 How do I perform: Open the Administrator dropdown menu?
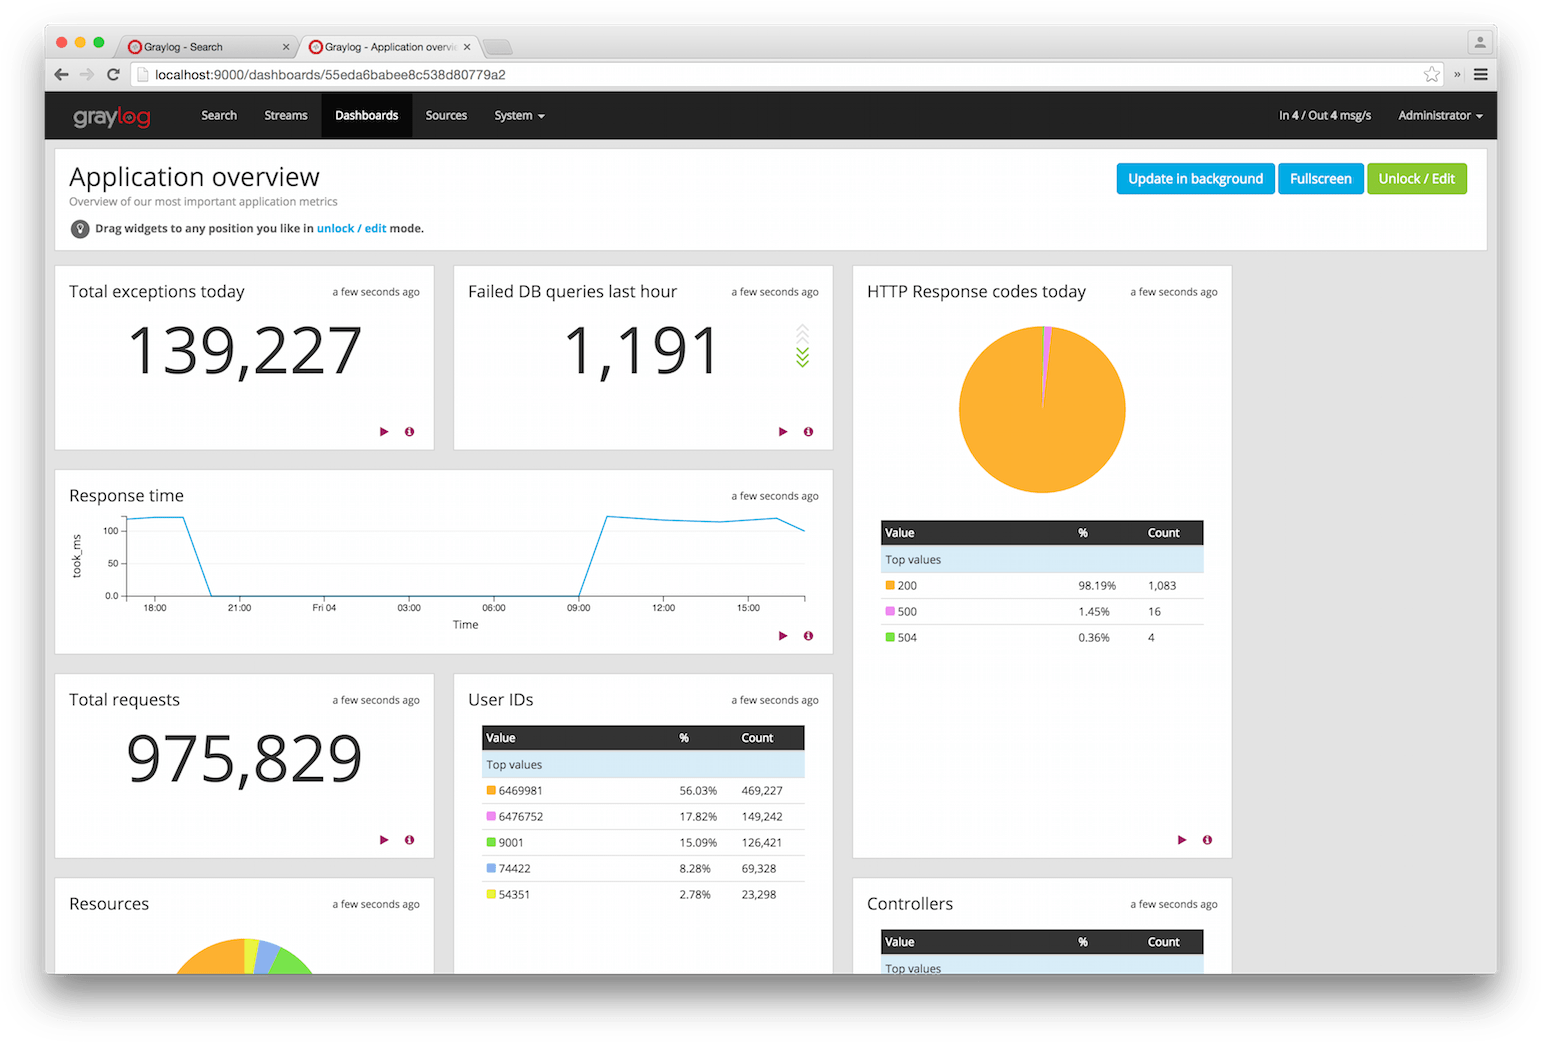[1440, 116]
